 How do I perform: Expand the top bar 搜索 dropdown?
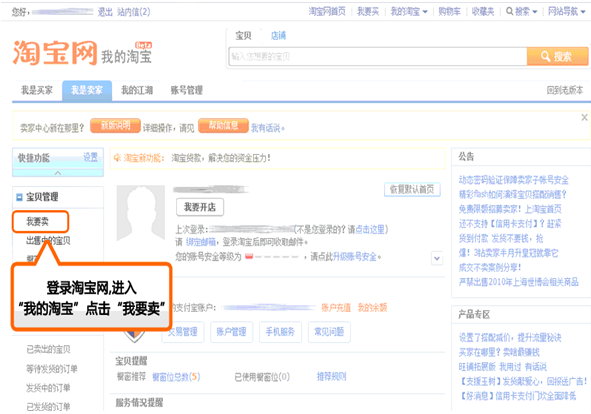(522, 12)
